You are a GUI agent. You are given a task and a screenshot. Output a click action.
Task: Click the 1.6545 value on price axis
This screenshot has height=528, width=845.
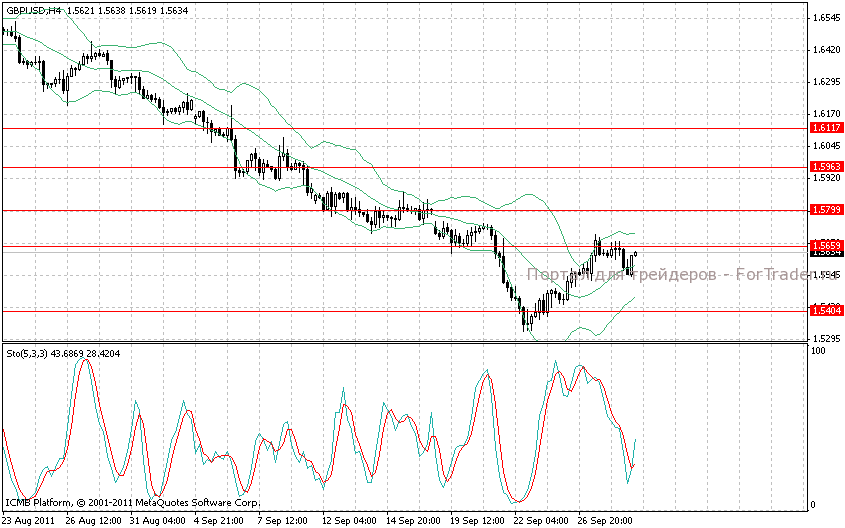point(826,18)
